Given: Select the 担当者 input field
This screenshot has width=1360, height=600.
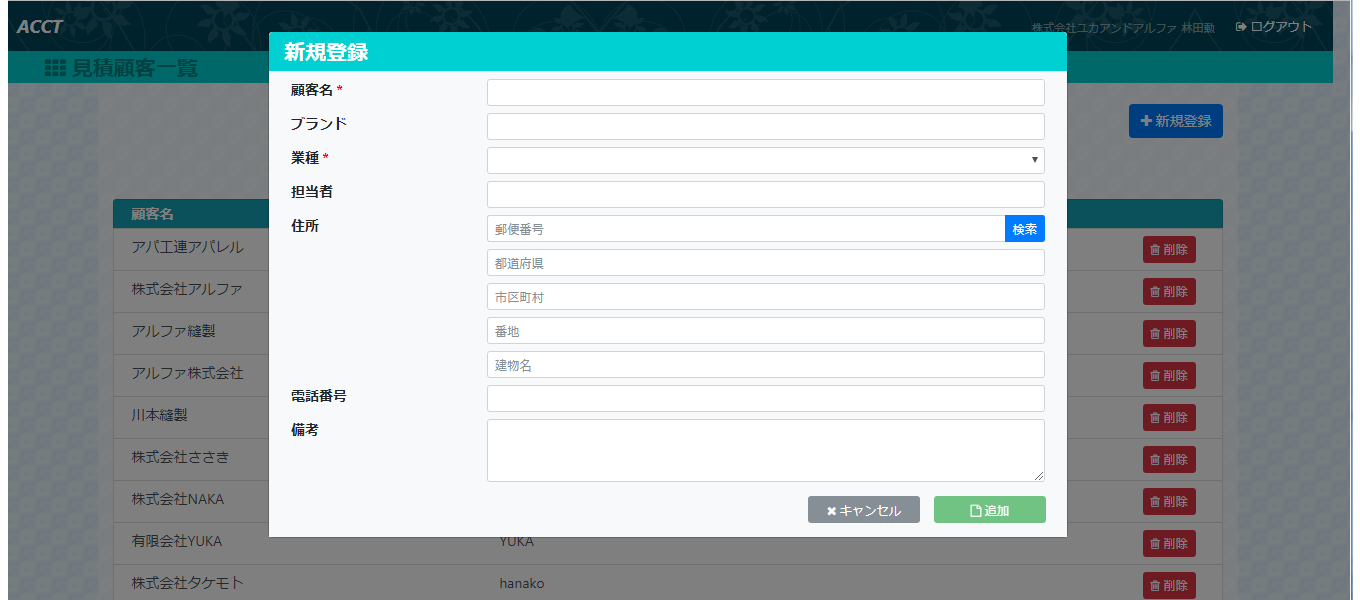Looking at the screenshot, I should coord(765,194).
